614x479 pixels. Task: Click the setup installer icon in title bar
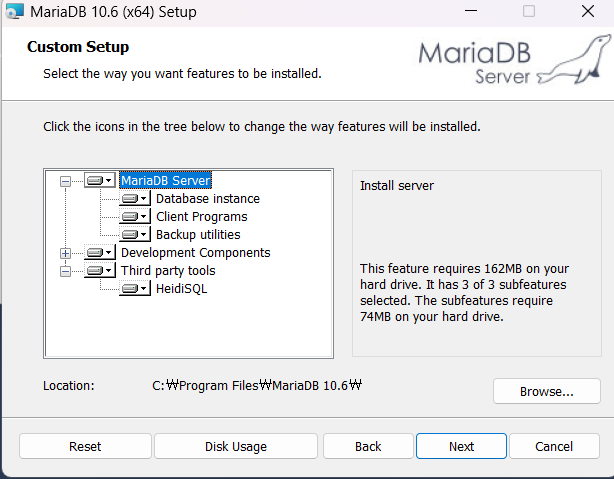[x=14, y=11]
